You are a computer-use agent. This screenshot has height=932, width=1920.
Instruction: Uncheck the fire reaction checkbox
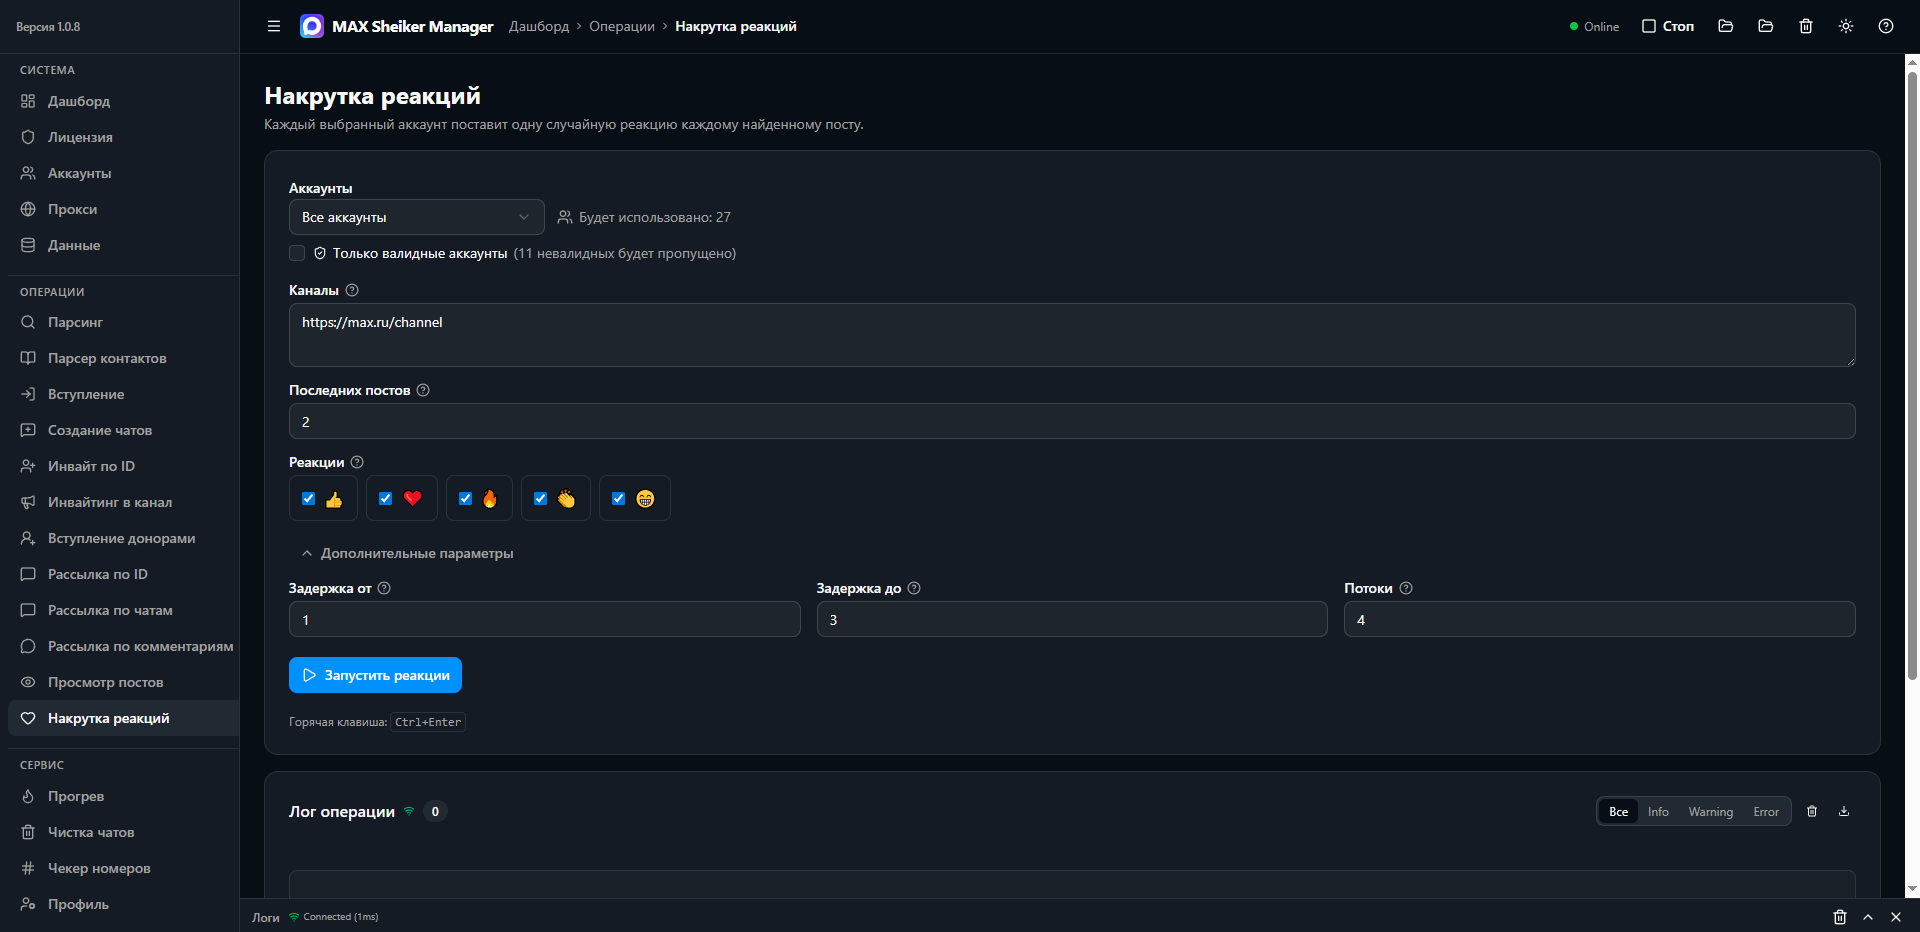pos(465,498)
